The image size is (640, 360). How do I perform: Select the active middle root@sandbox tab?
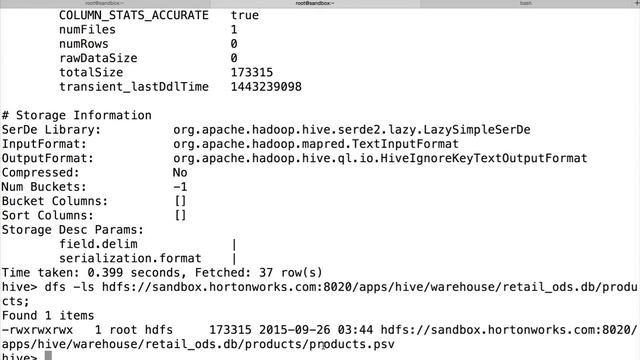[315, 3]
